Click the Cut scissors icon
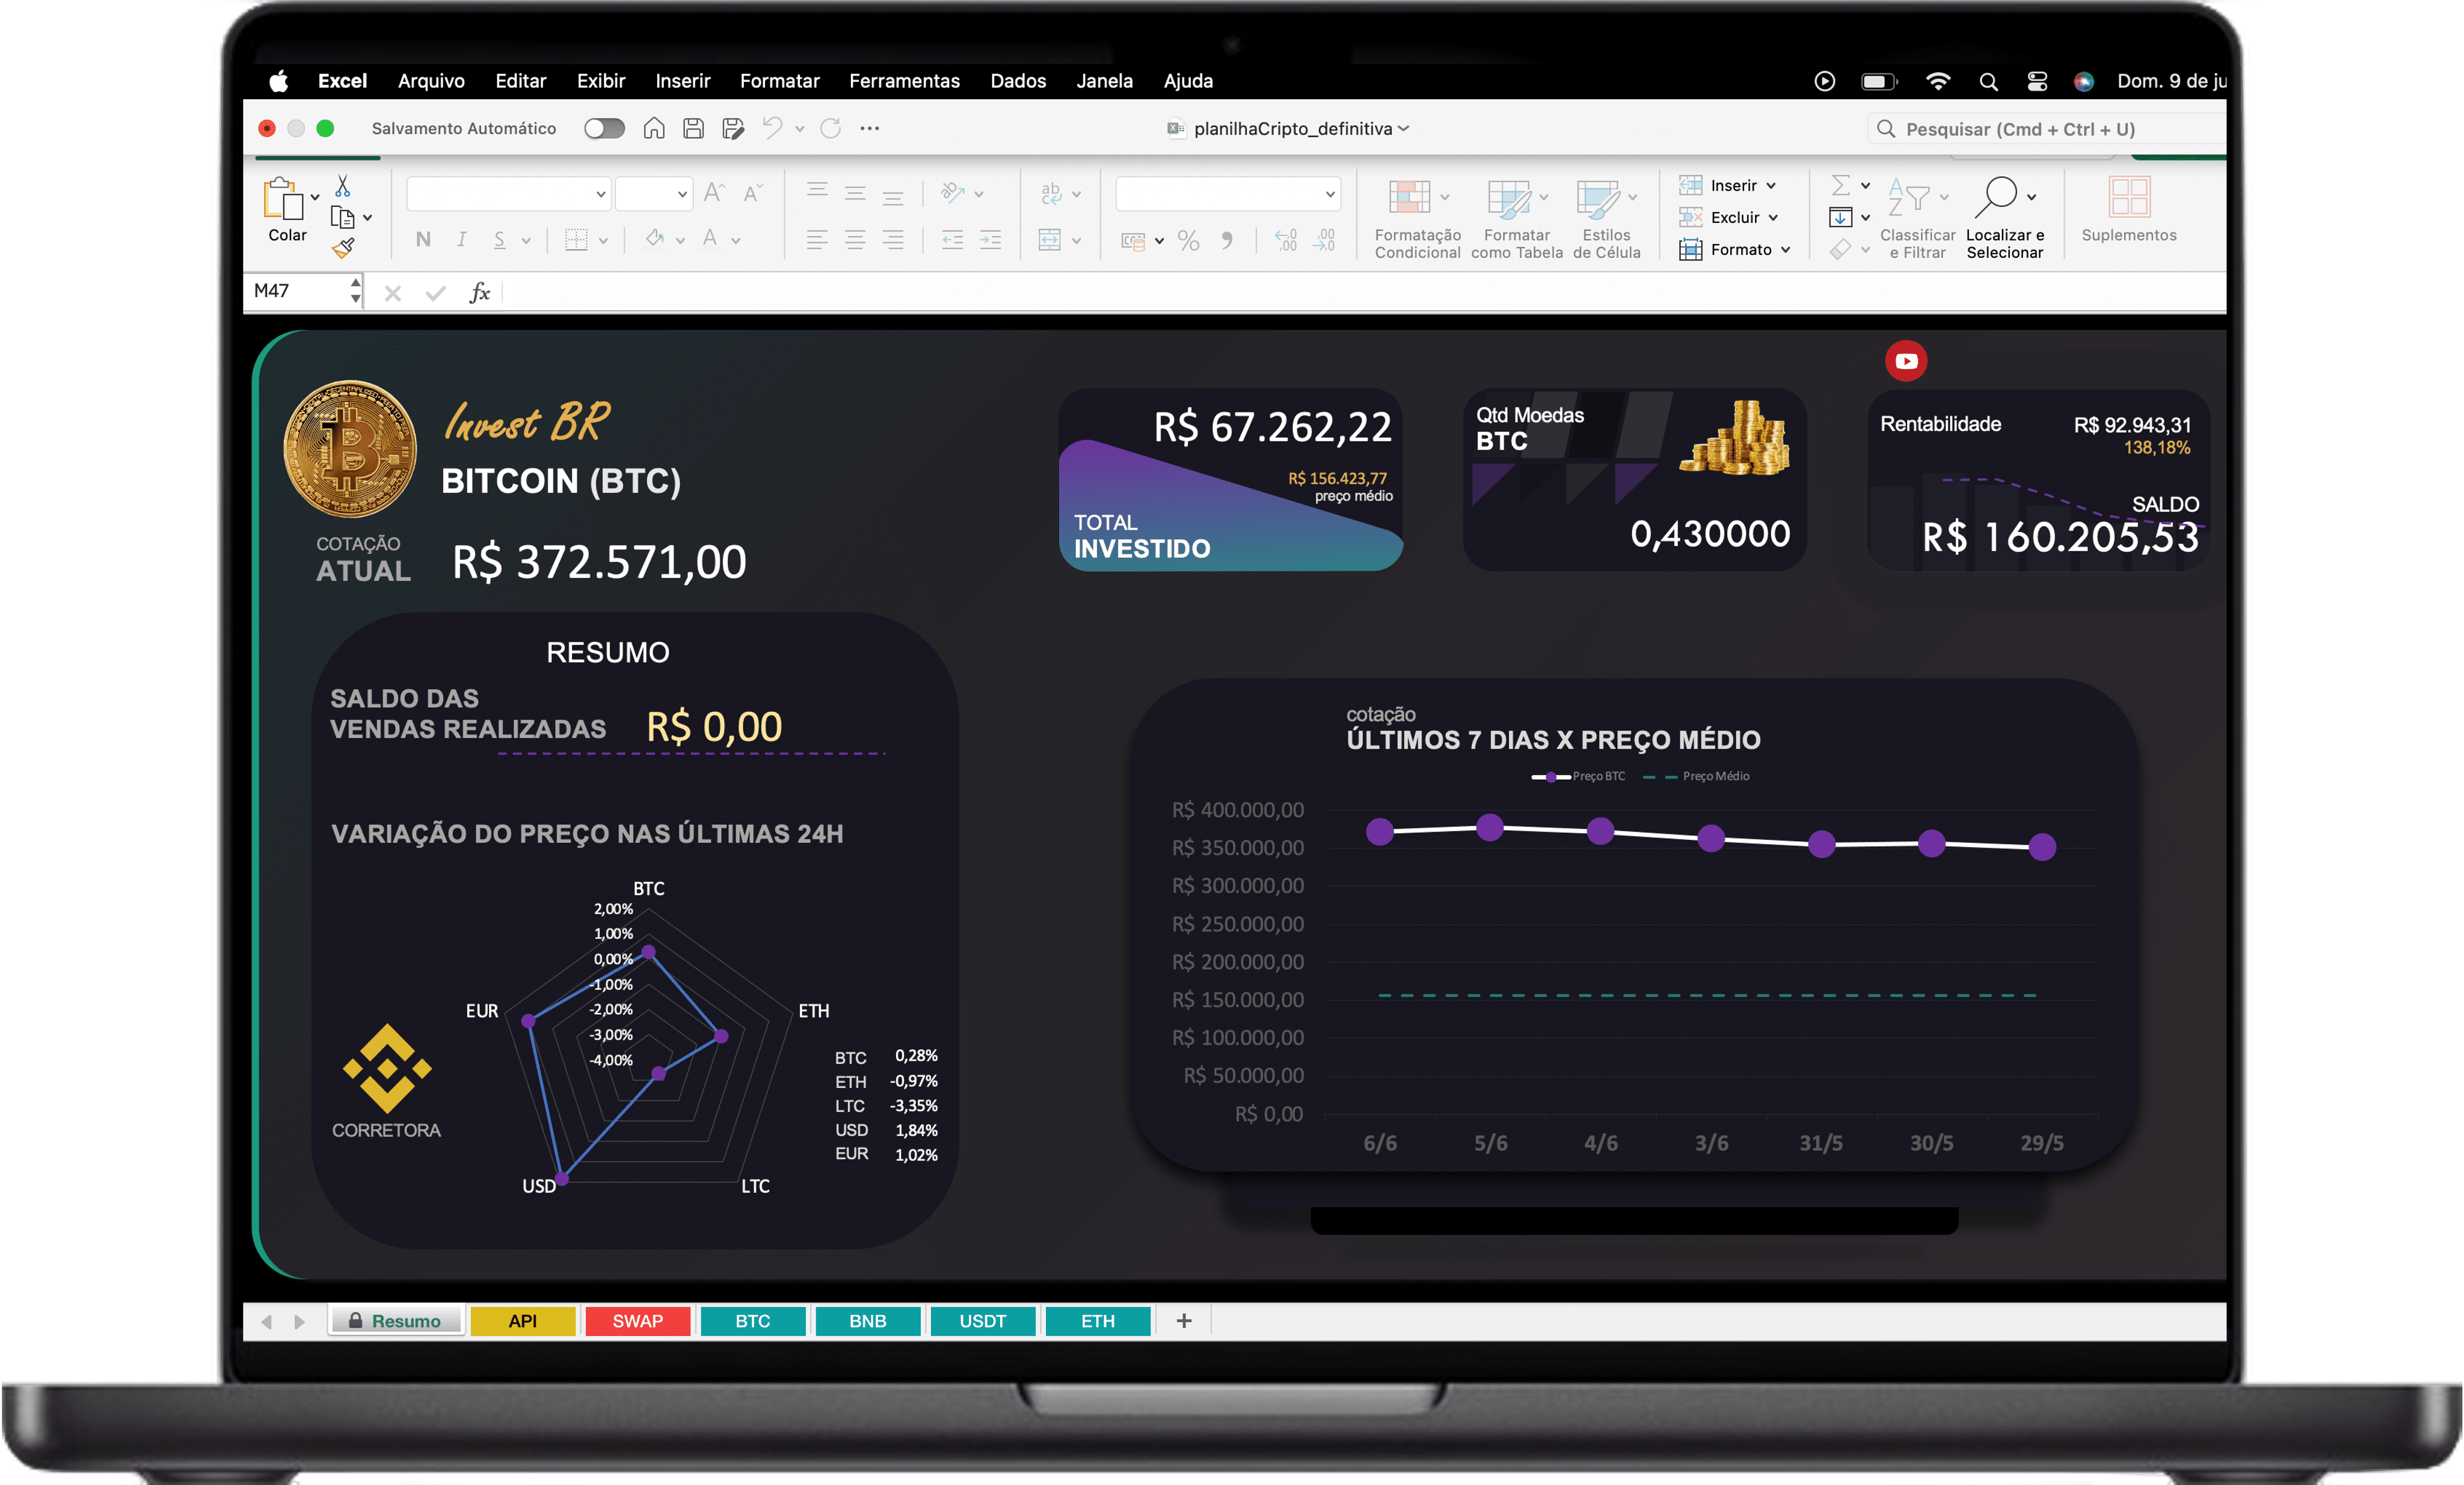 click(343, 186)
